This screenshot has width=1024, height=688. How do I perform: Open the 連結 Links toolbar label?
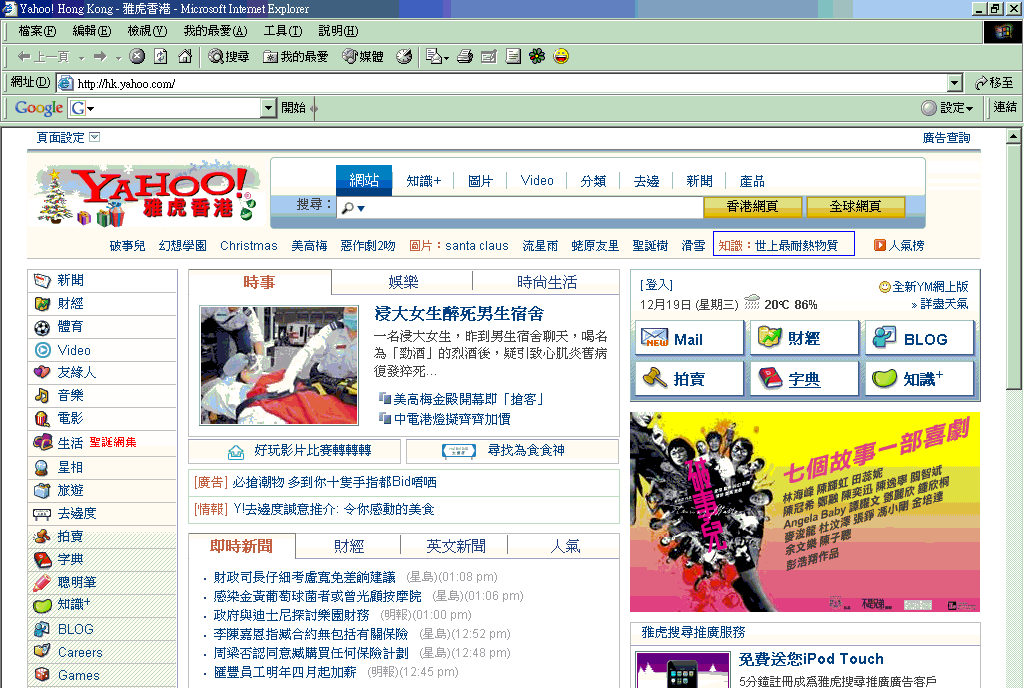click(x=1005, y=107)
